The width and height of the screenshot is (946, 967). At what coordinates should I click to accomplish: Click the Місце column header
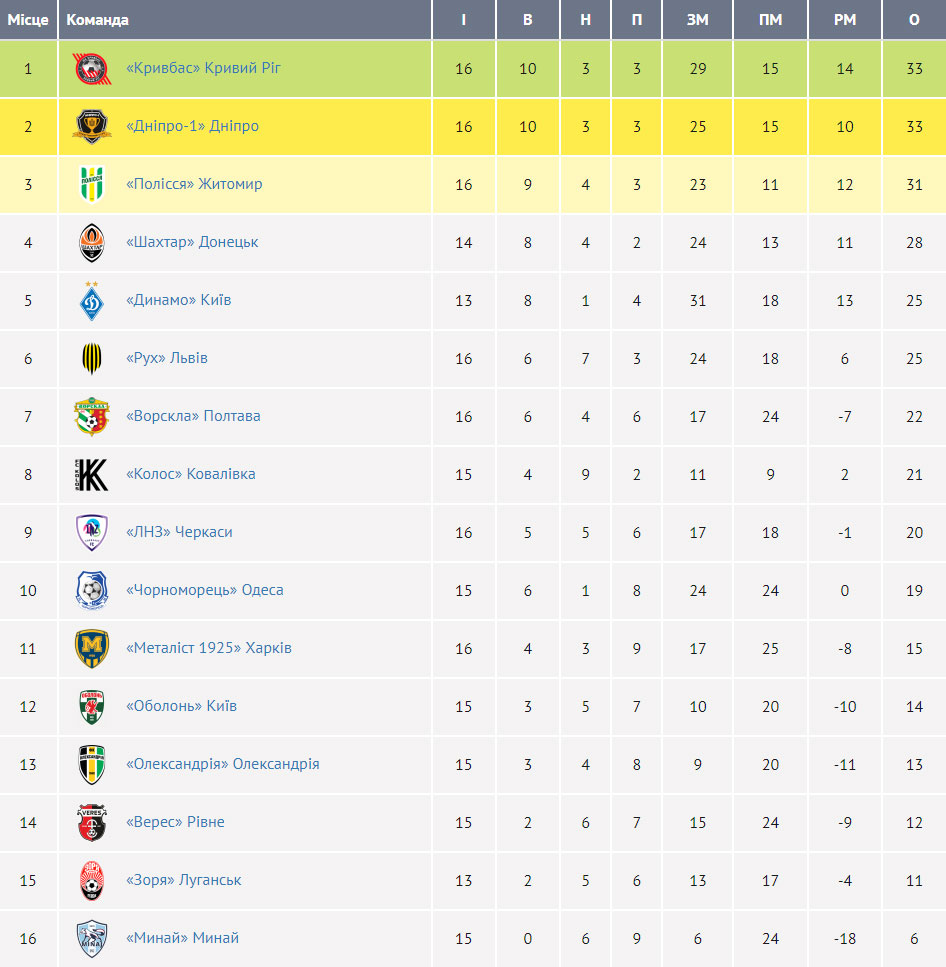point(28,20)
